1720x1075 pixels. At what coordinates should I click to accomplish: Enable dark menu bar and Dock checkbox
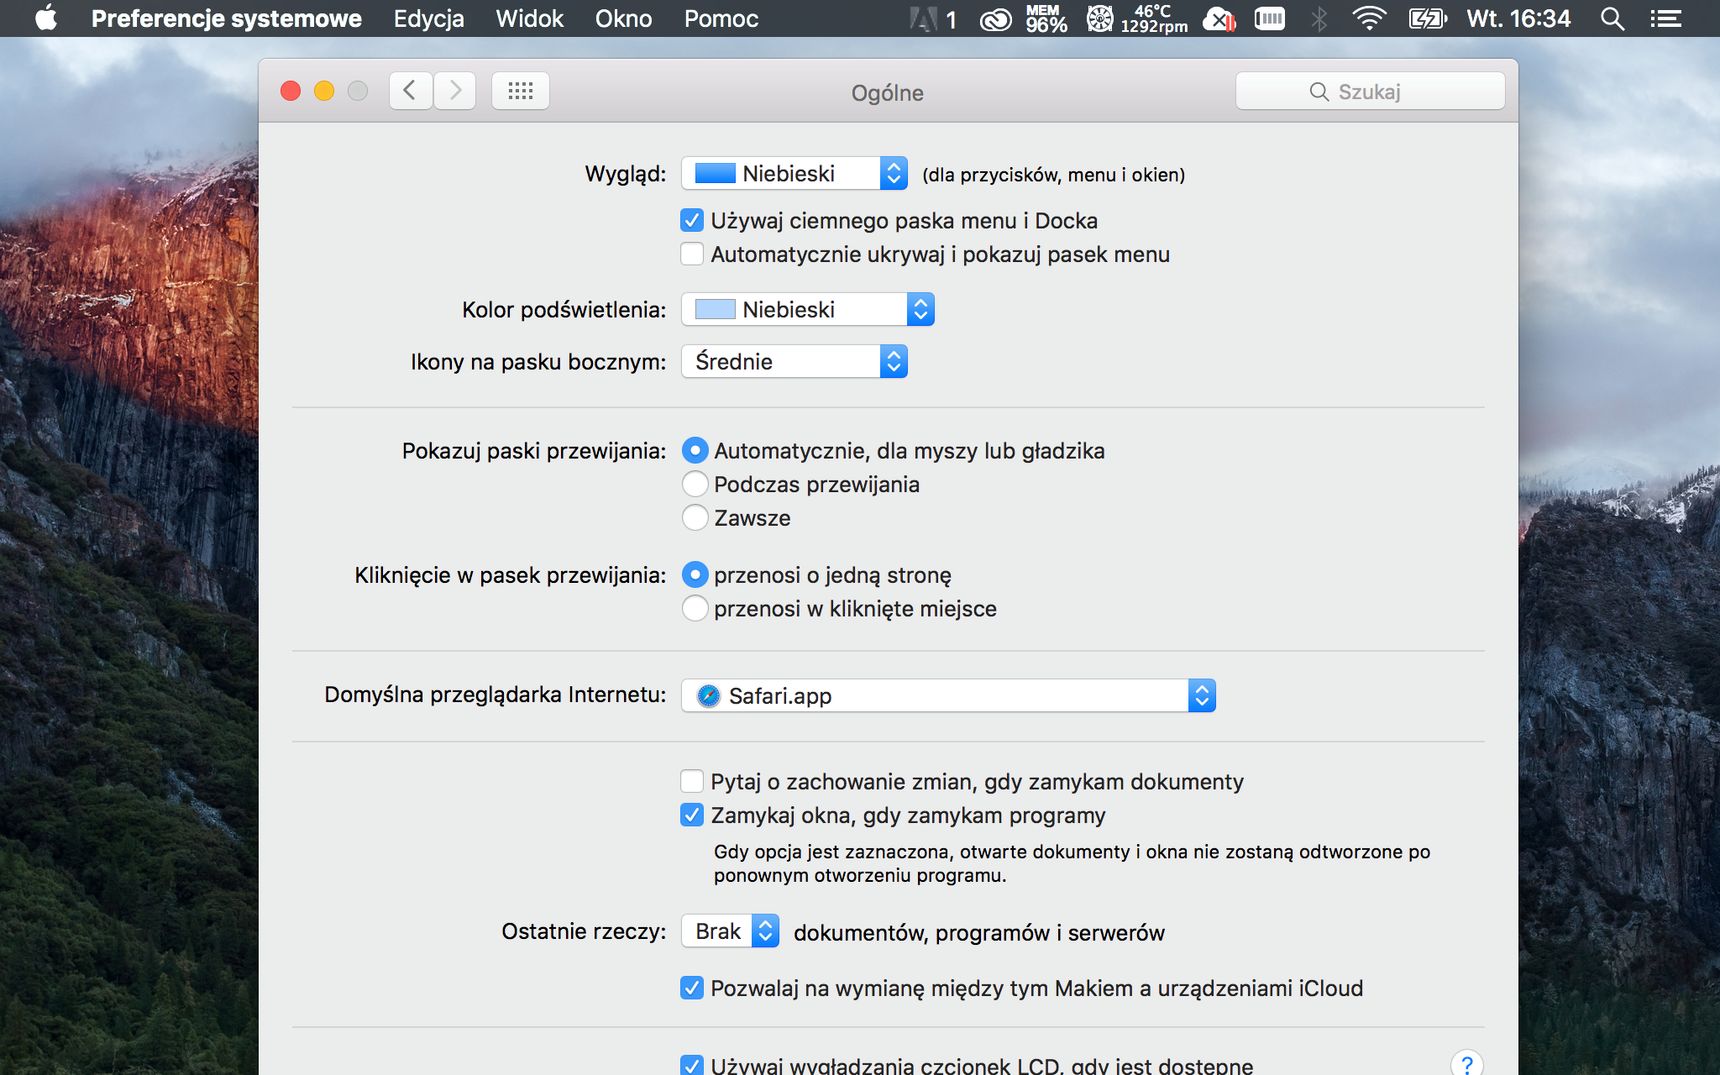tap(692, 220)
